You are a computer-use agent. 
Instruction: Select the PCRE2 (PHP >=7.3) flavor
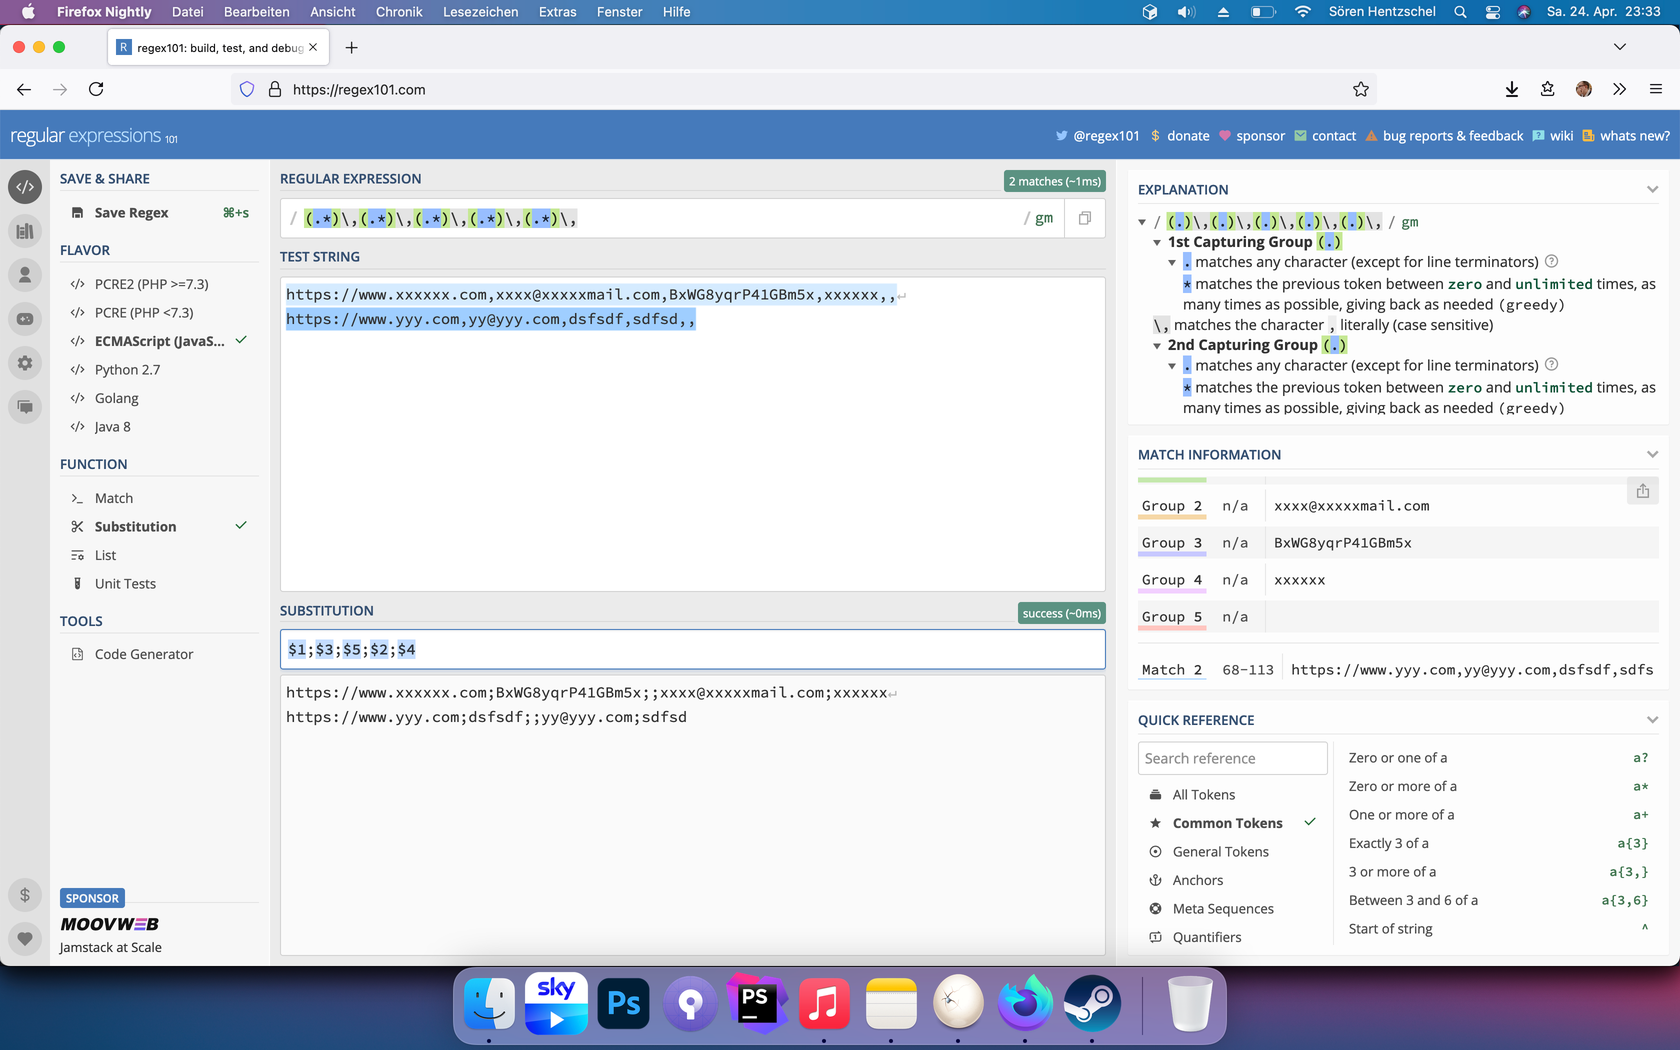pyautogui.click(x=151, y=284)
